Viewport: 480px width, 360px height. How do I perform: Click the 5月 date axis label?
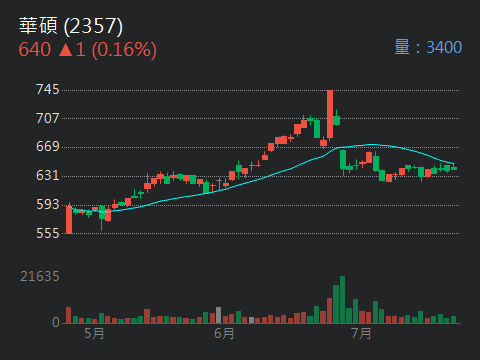(x=94, y=334)
